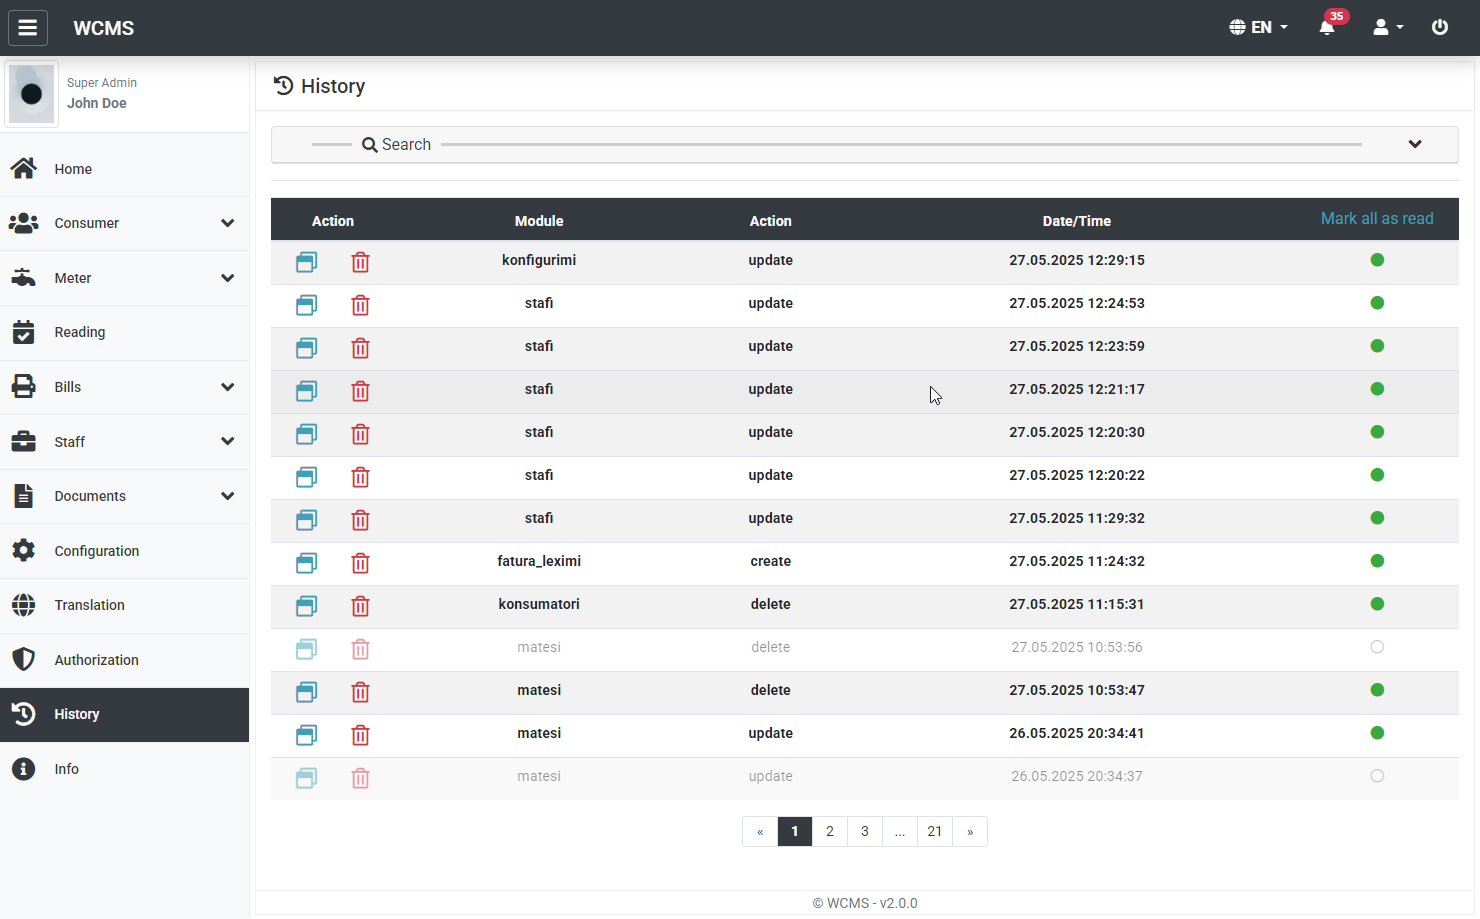Screen dimensions: 1480x919
Task: Toggle read status of stafi 11:29:32 row
Action: click(1377, 518)
